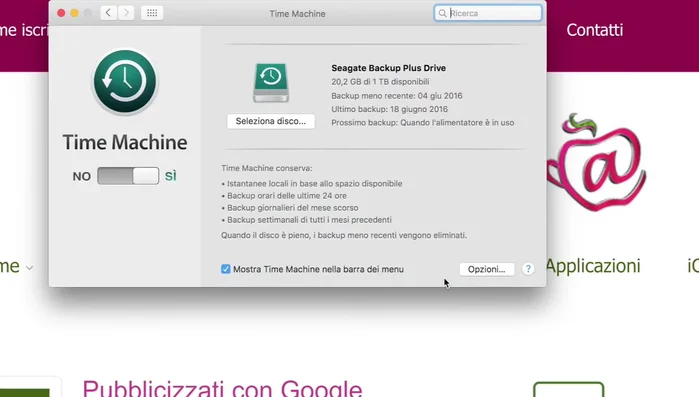Focus the Ricerca search field
Image resolution: width=699 pixels, height=397 pixels.
[x=488, y=13]
